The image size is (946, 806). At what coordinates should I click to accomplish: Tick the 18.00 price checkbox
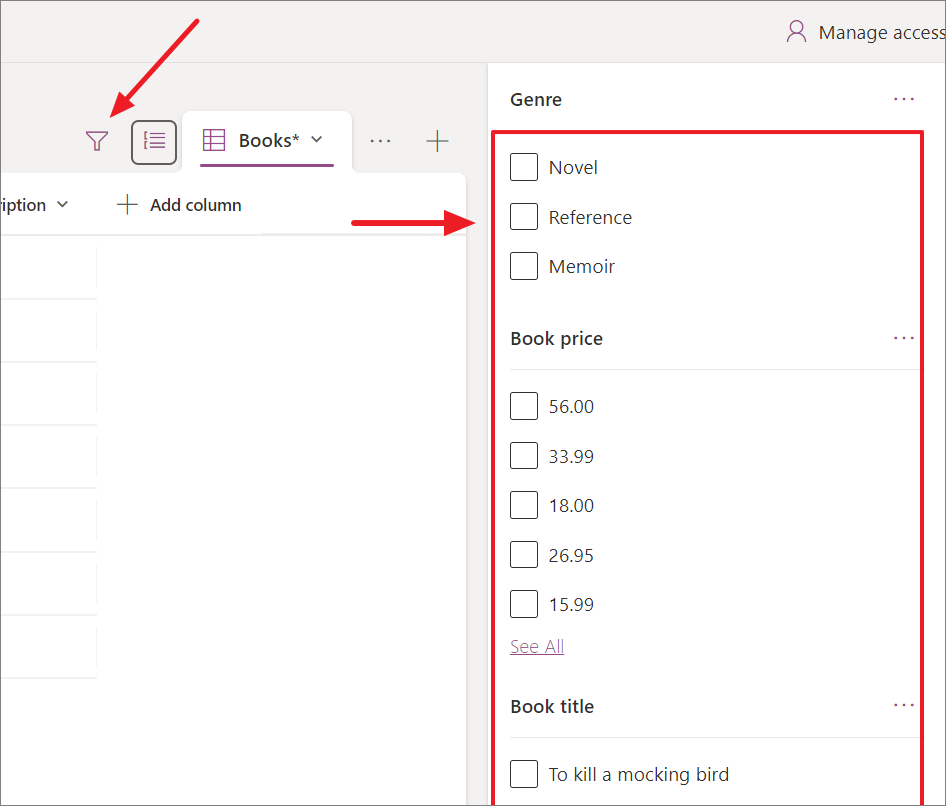524,505
